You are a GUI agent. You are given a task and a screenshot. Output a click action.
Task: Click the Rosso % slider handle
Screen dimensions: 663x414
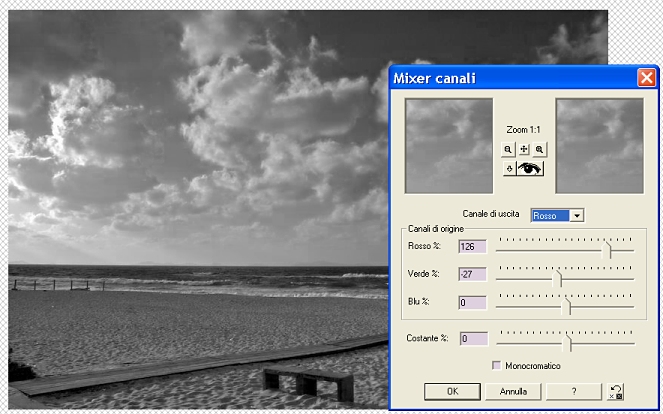(609, 251)
